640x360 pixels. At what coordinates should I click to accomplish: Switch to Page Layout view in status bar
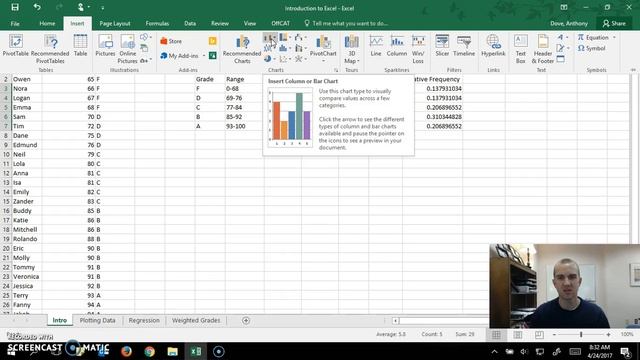[x=518, y=335]
